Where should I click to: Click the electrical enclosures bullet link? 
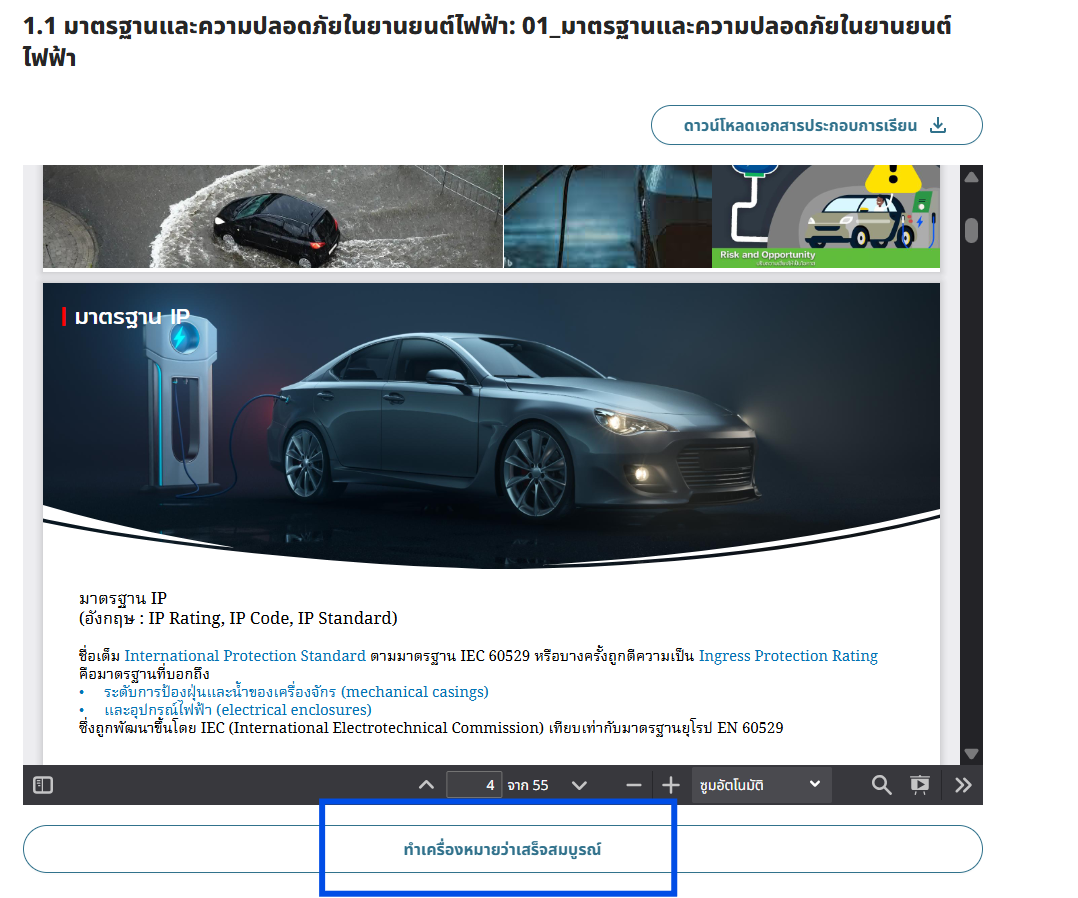click(x=238, y=710)
